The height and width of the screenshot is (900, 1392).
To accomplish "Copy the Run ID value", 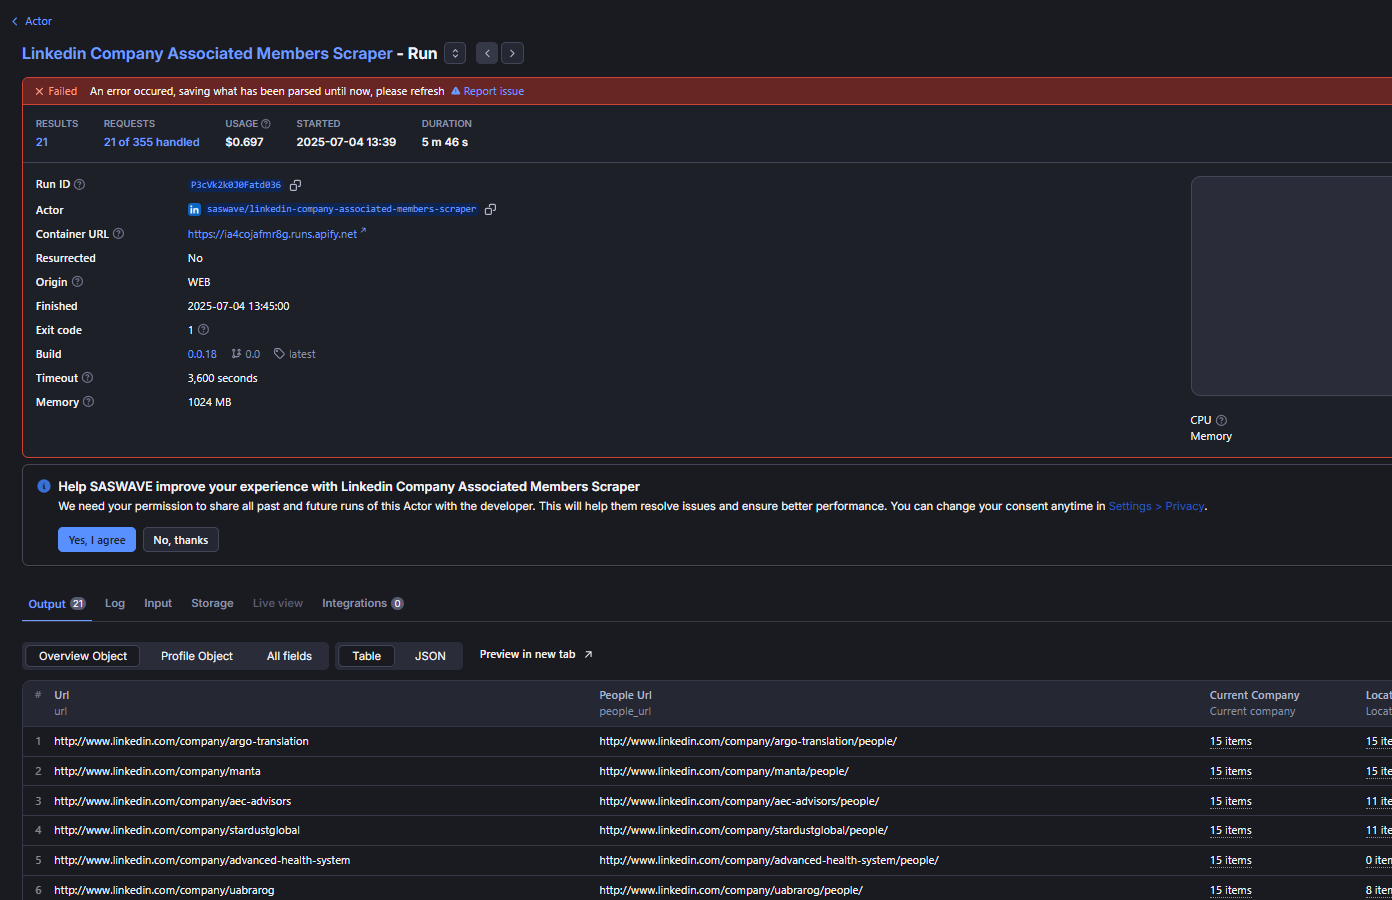I will [295, 185].
